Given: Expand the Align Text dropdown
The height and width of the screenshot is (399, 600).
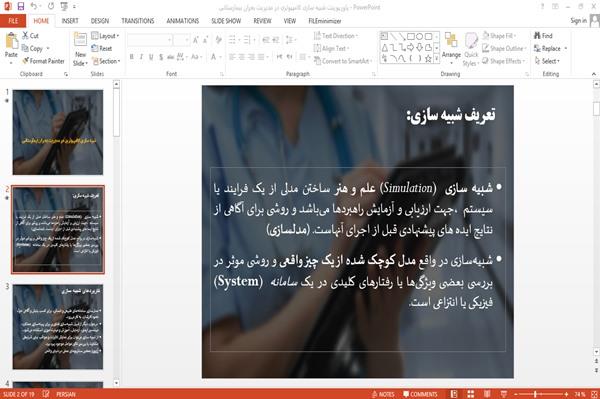Looking at the screenshot, I should pyautogui.click(x=331, y=48).
